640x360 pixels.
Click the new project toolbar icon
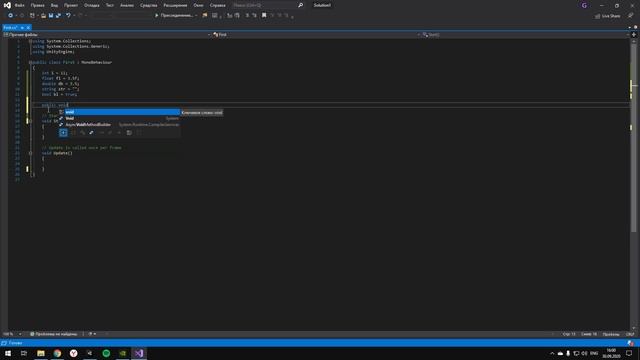click(32, 16)
